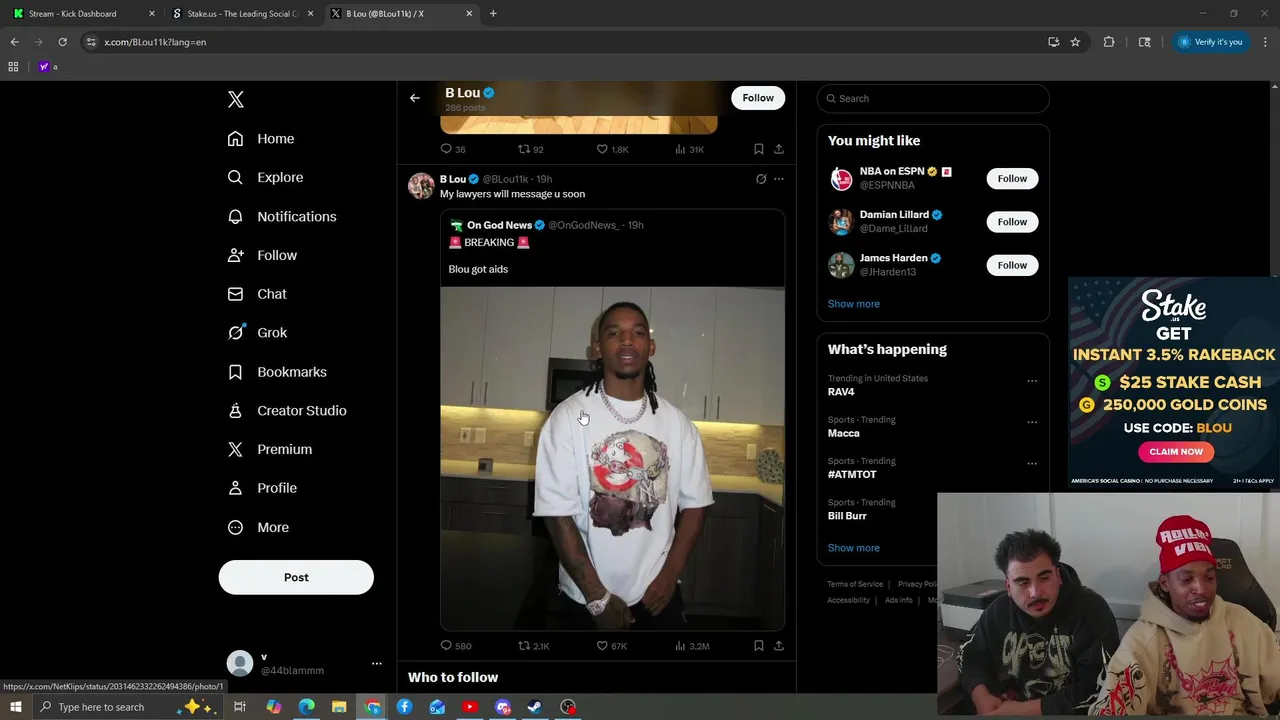Bookmark the tweet with 3.2M views
The height and width of the screenshot is (720, 1280).
click(x=758, y=646)
